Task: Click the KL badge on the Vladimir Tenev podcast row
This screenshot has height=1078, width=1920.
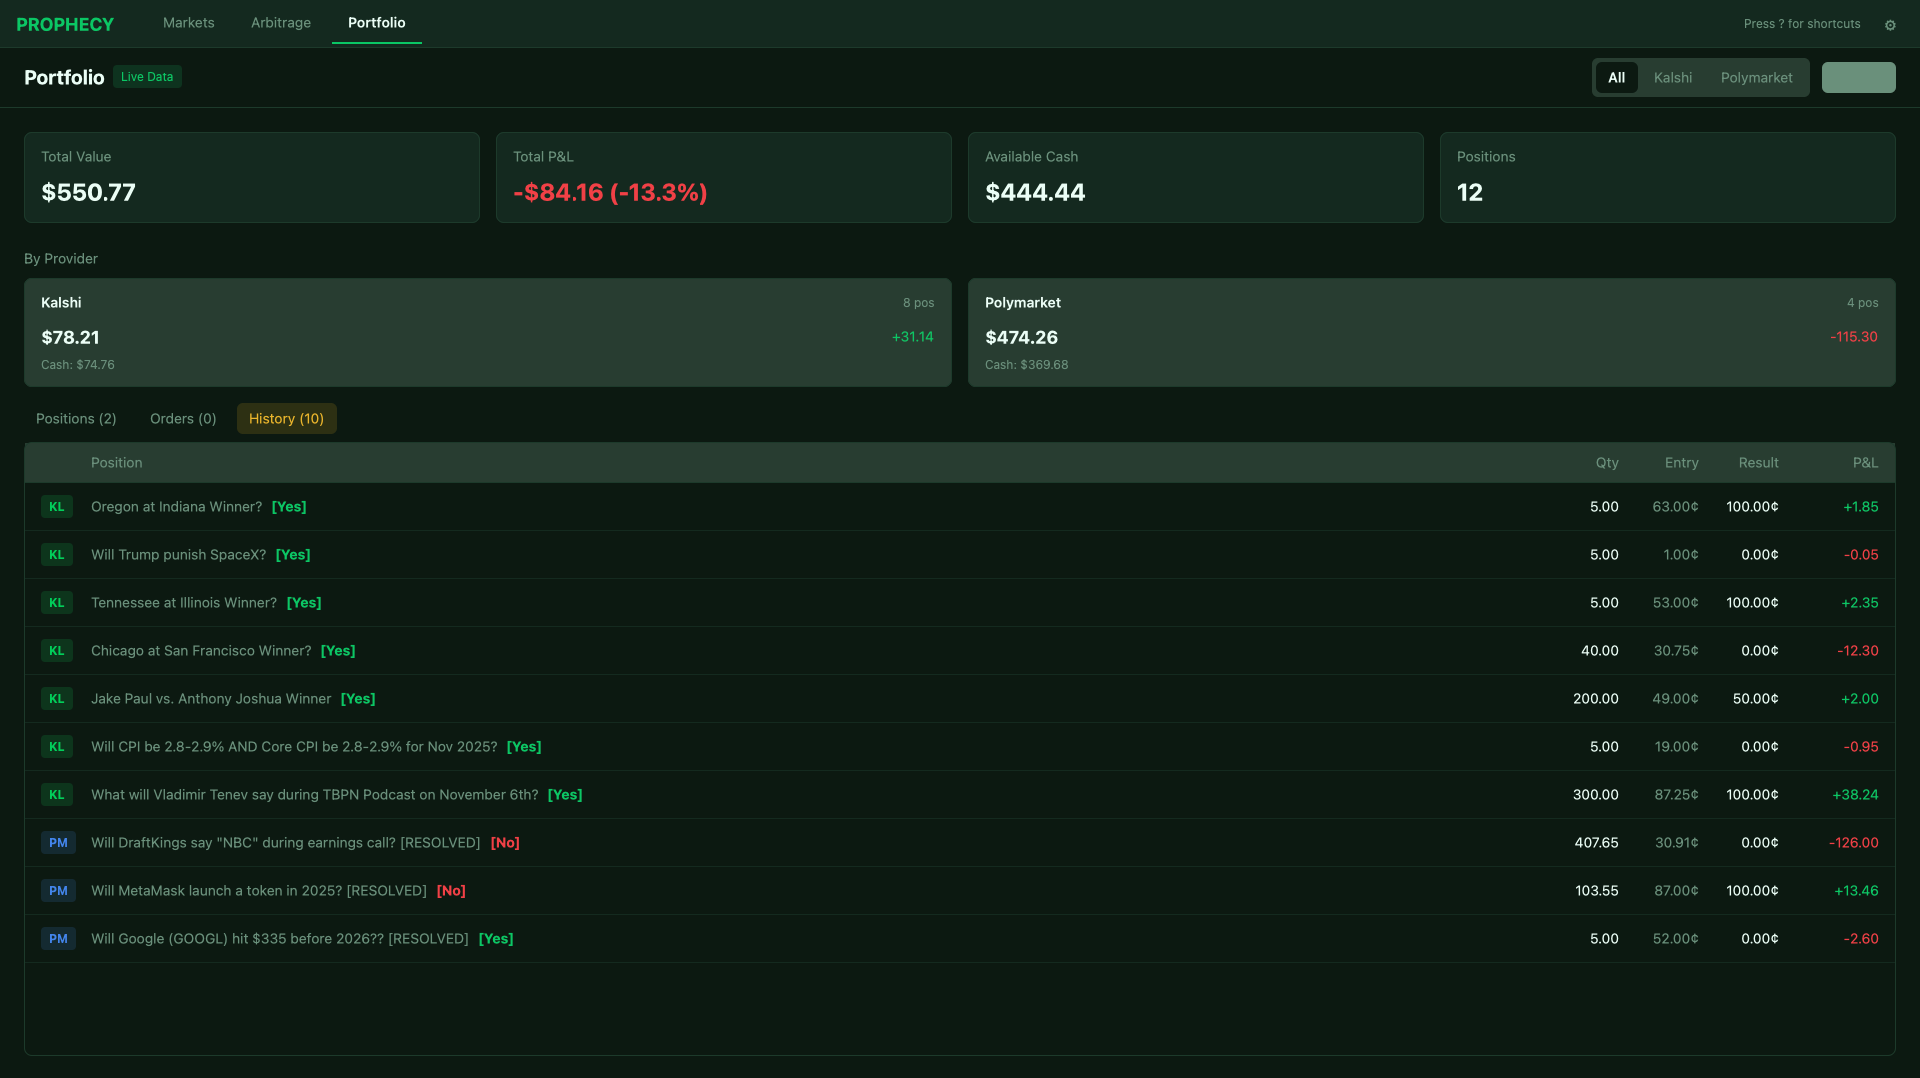Action: (x=57, y=794)
